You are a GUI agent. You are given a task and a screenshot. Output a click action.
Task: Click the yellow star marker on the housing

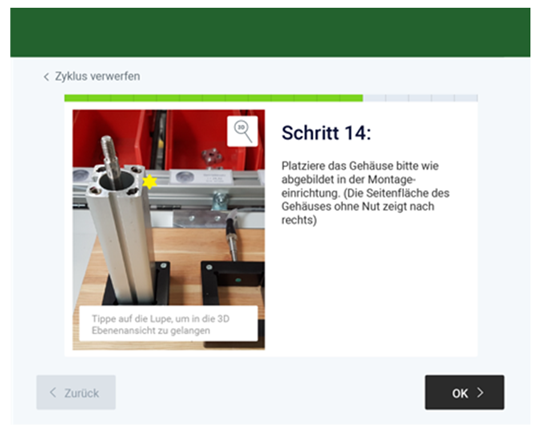149,181
